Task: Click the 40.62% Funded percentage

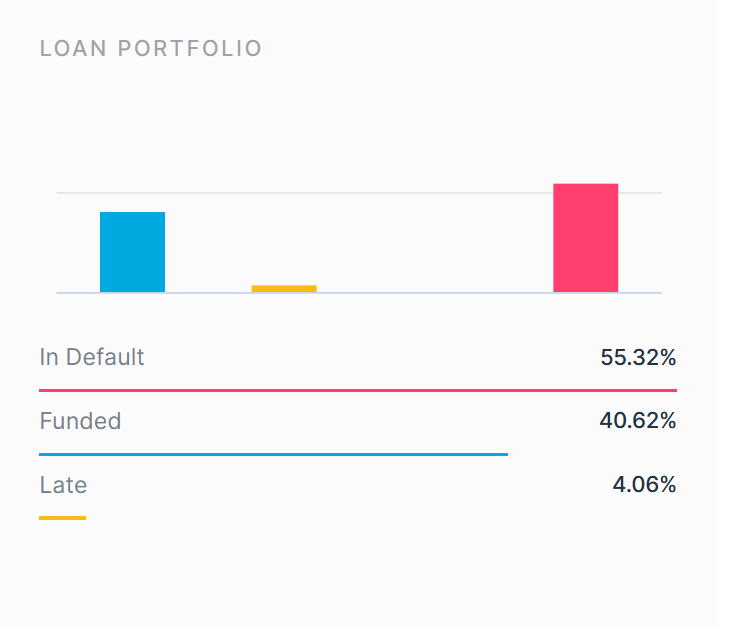Action: (638, 421)
